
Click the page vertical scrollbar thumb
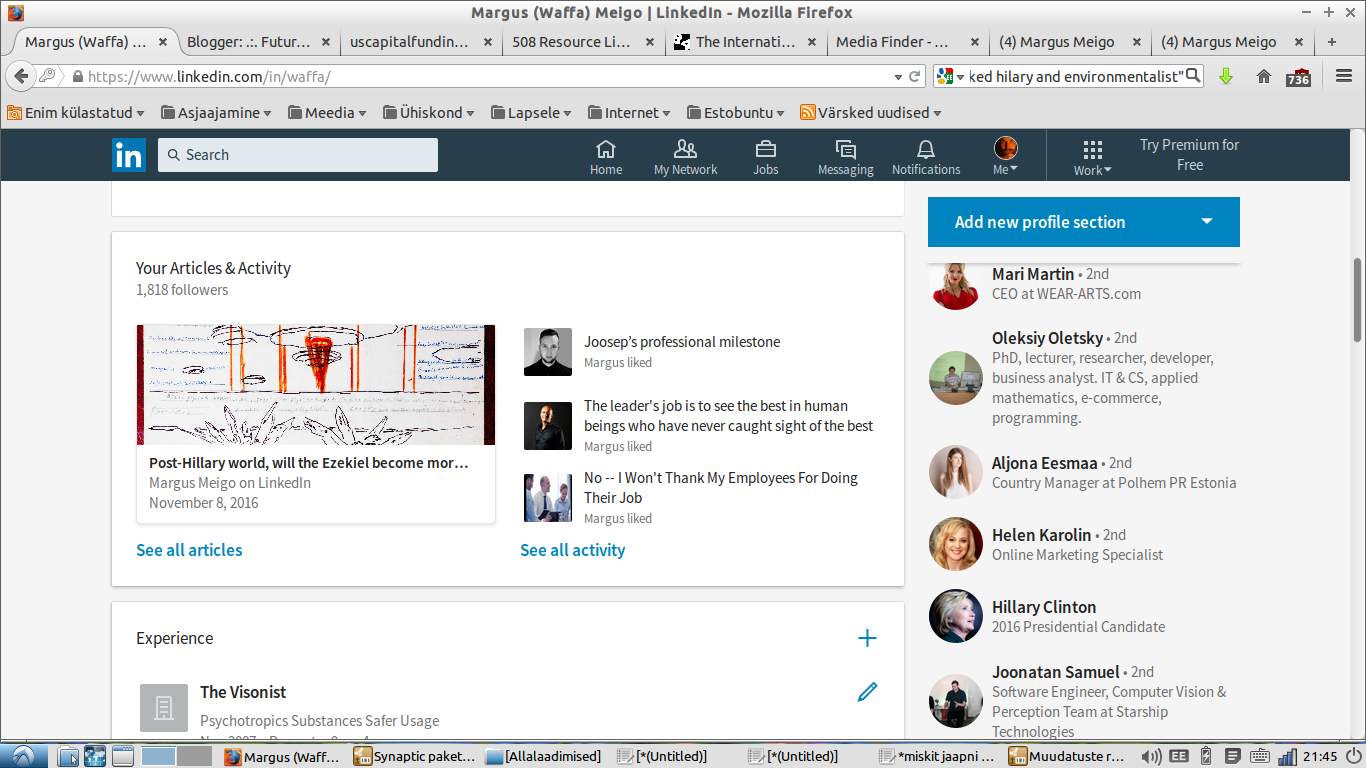pyautogui.click(x=1358, y=299)
